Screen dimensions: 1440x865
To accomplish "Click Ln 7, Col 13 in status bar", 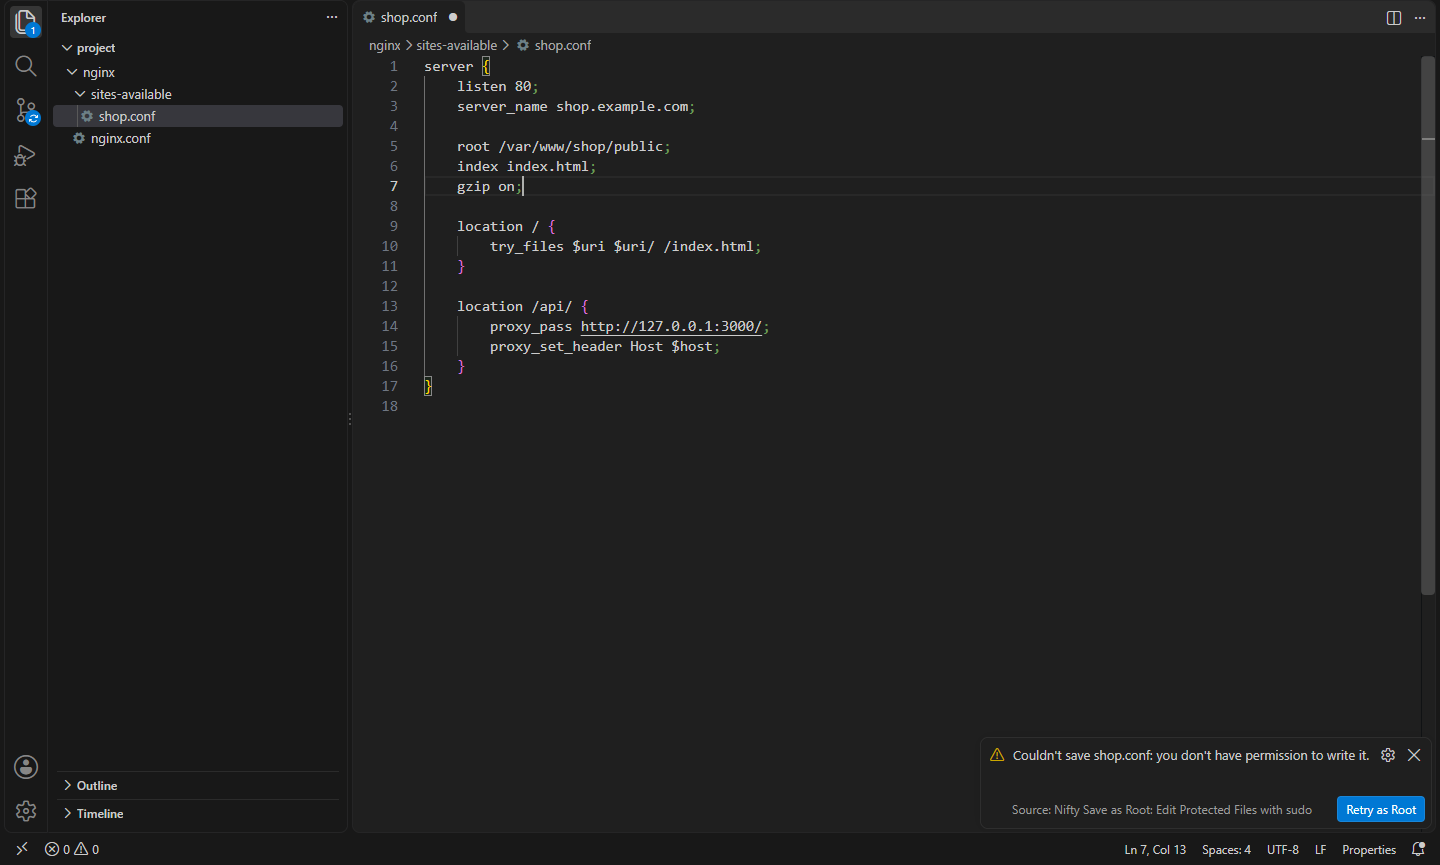I will click(x=1155, y=849).
